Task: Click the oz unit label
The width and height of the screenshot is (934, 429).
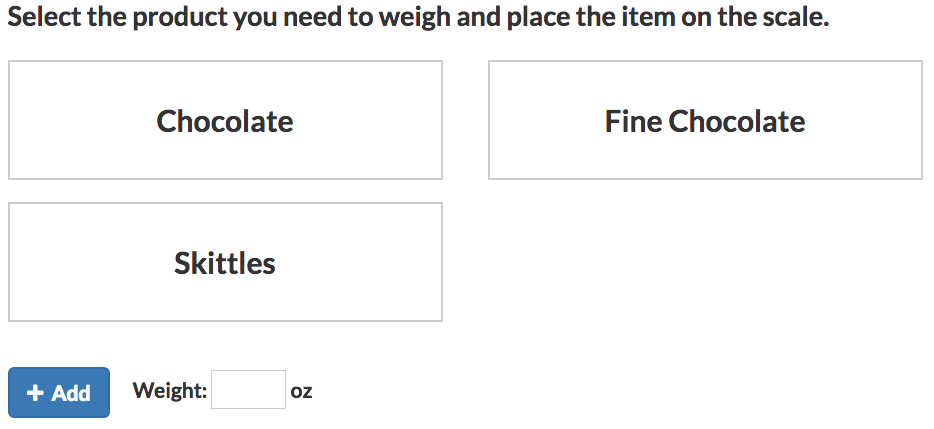Action: pos(301,391)
